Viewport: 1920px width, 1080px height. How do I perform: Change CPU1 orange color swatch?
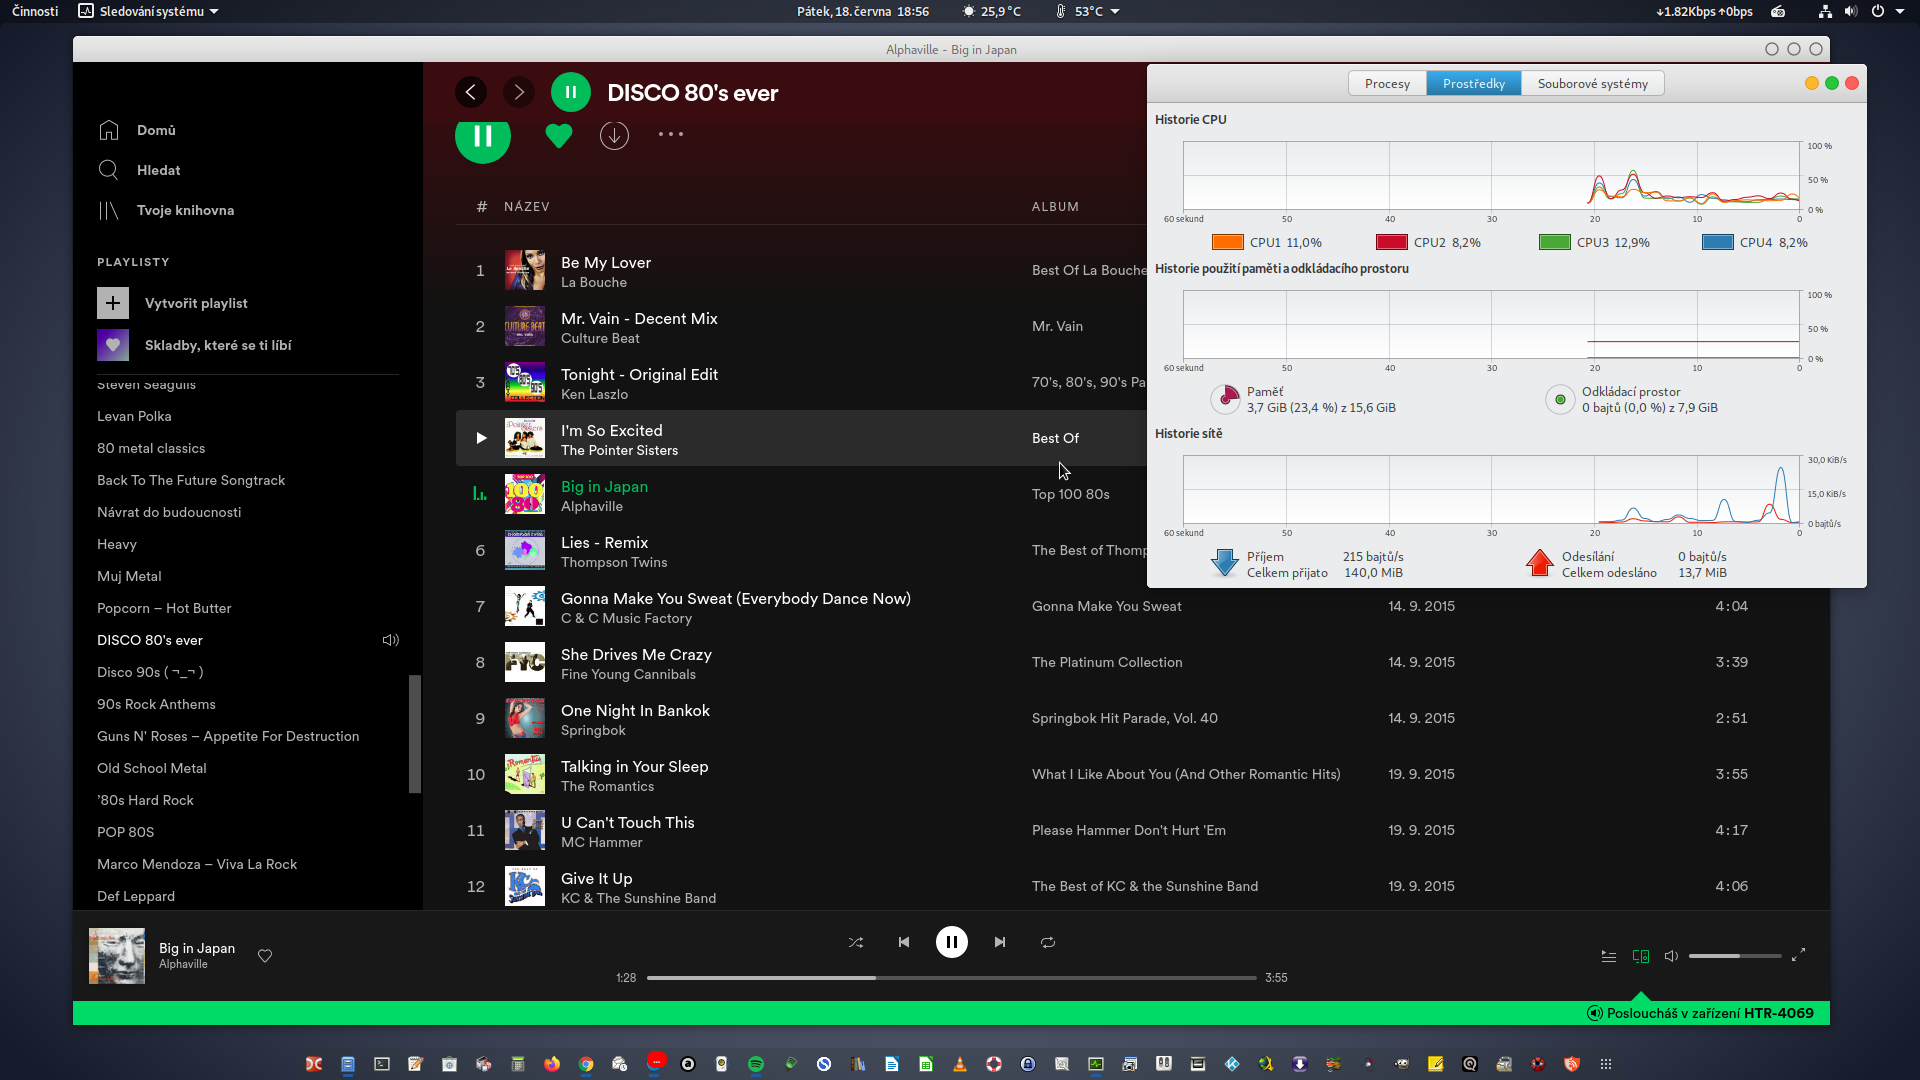coord(1228,242)
